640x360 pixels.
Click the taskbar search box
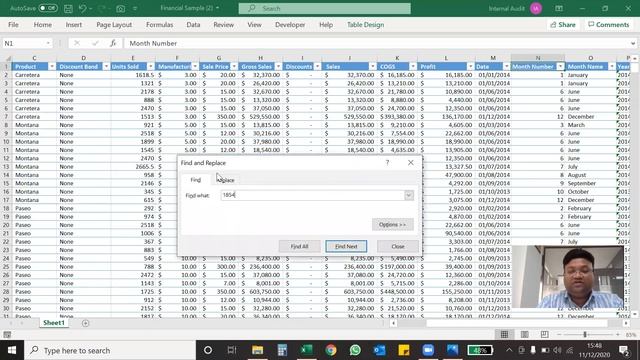(x=110, y=350)
